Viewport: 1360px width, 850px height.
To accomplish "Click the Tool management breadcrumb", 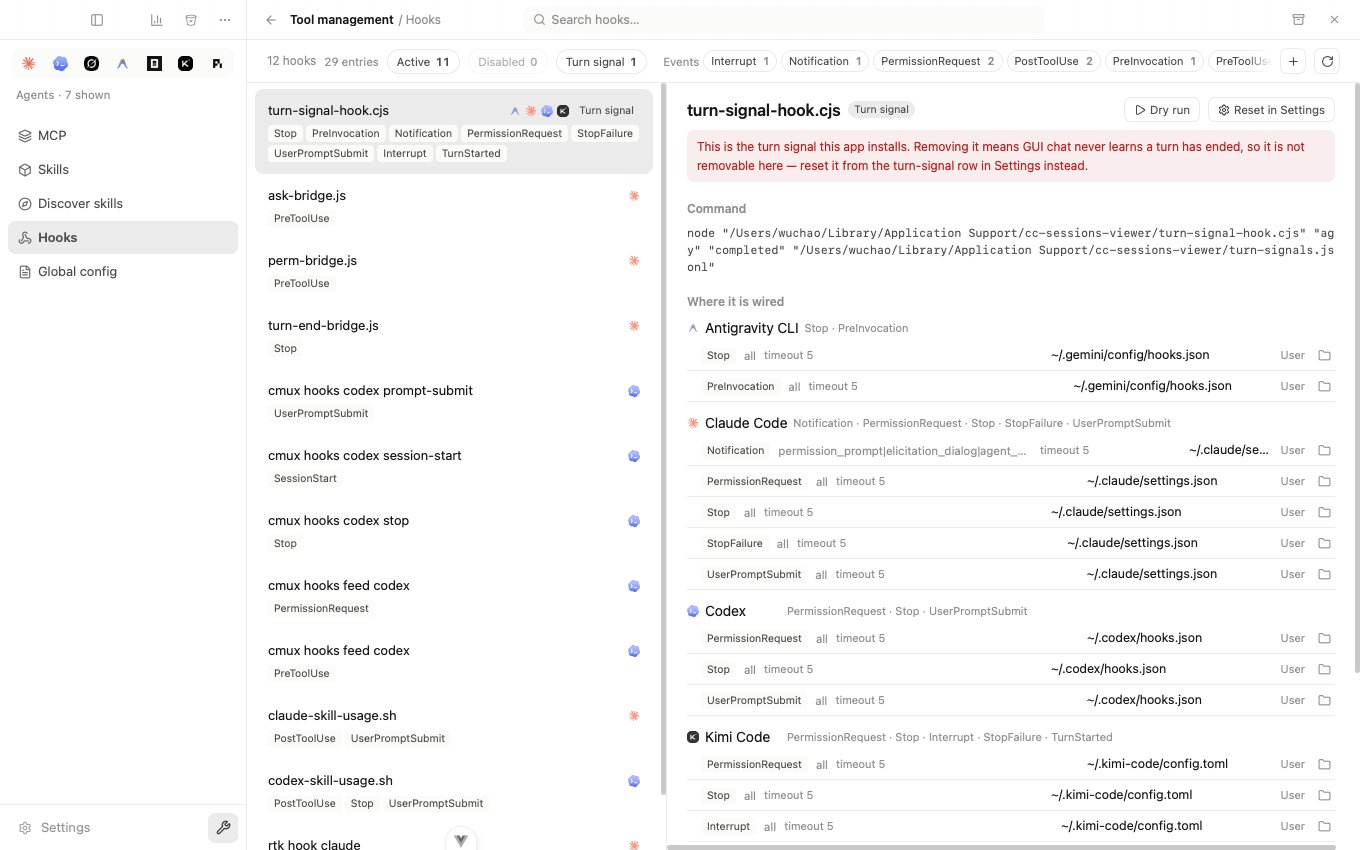I will click(342, 20).
